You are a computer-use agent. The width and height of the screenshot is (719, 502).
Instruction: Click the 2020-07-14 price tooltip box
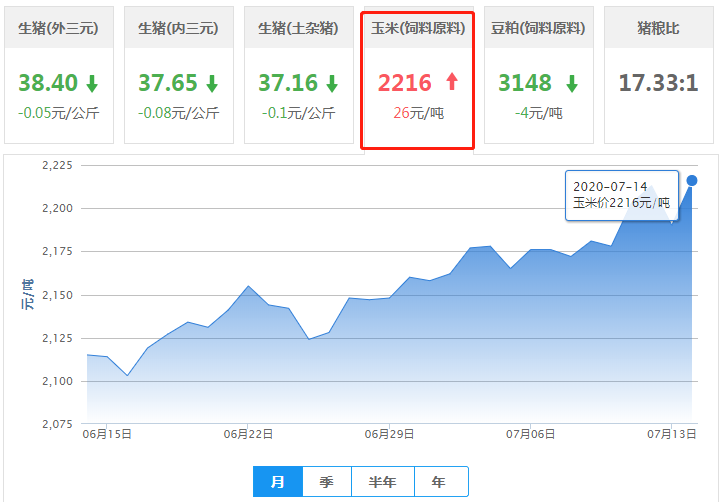click(x=621, y=195)
